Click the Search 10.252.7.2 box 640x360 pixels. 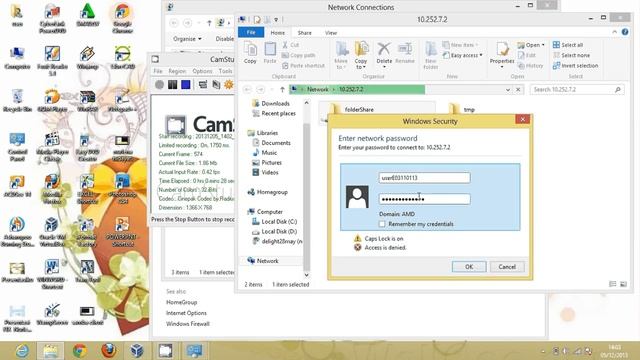pos(577,89)
